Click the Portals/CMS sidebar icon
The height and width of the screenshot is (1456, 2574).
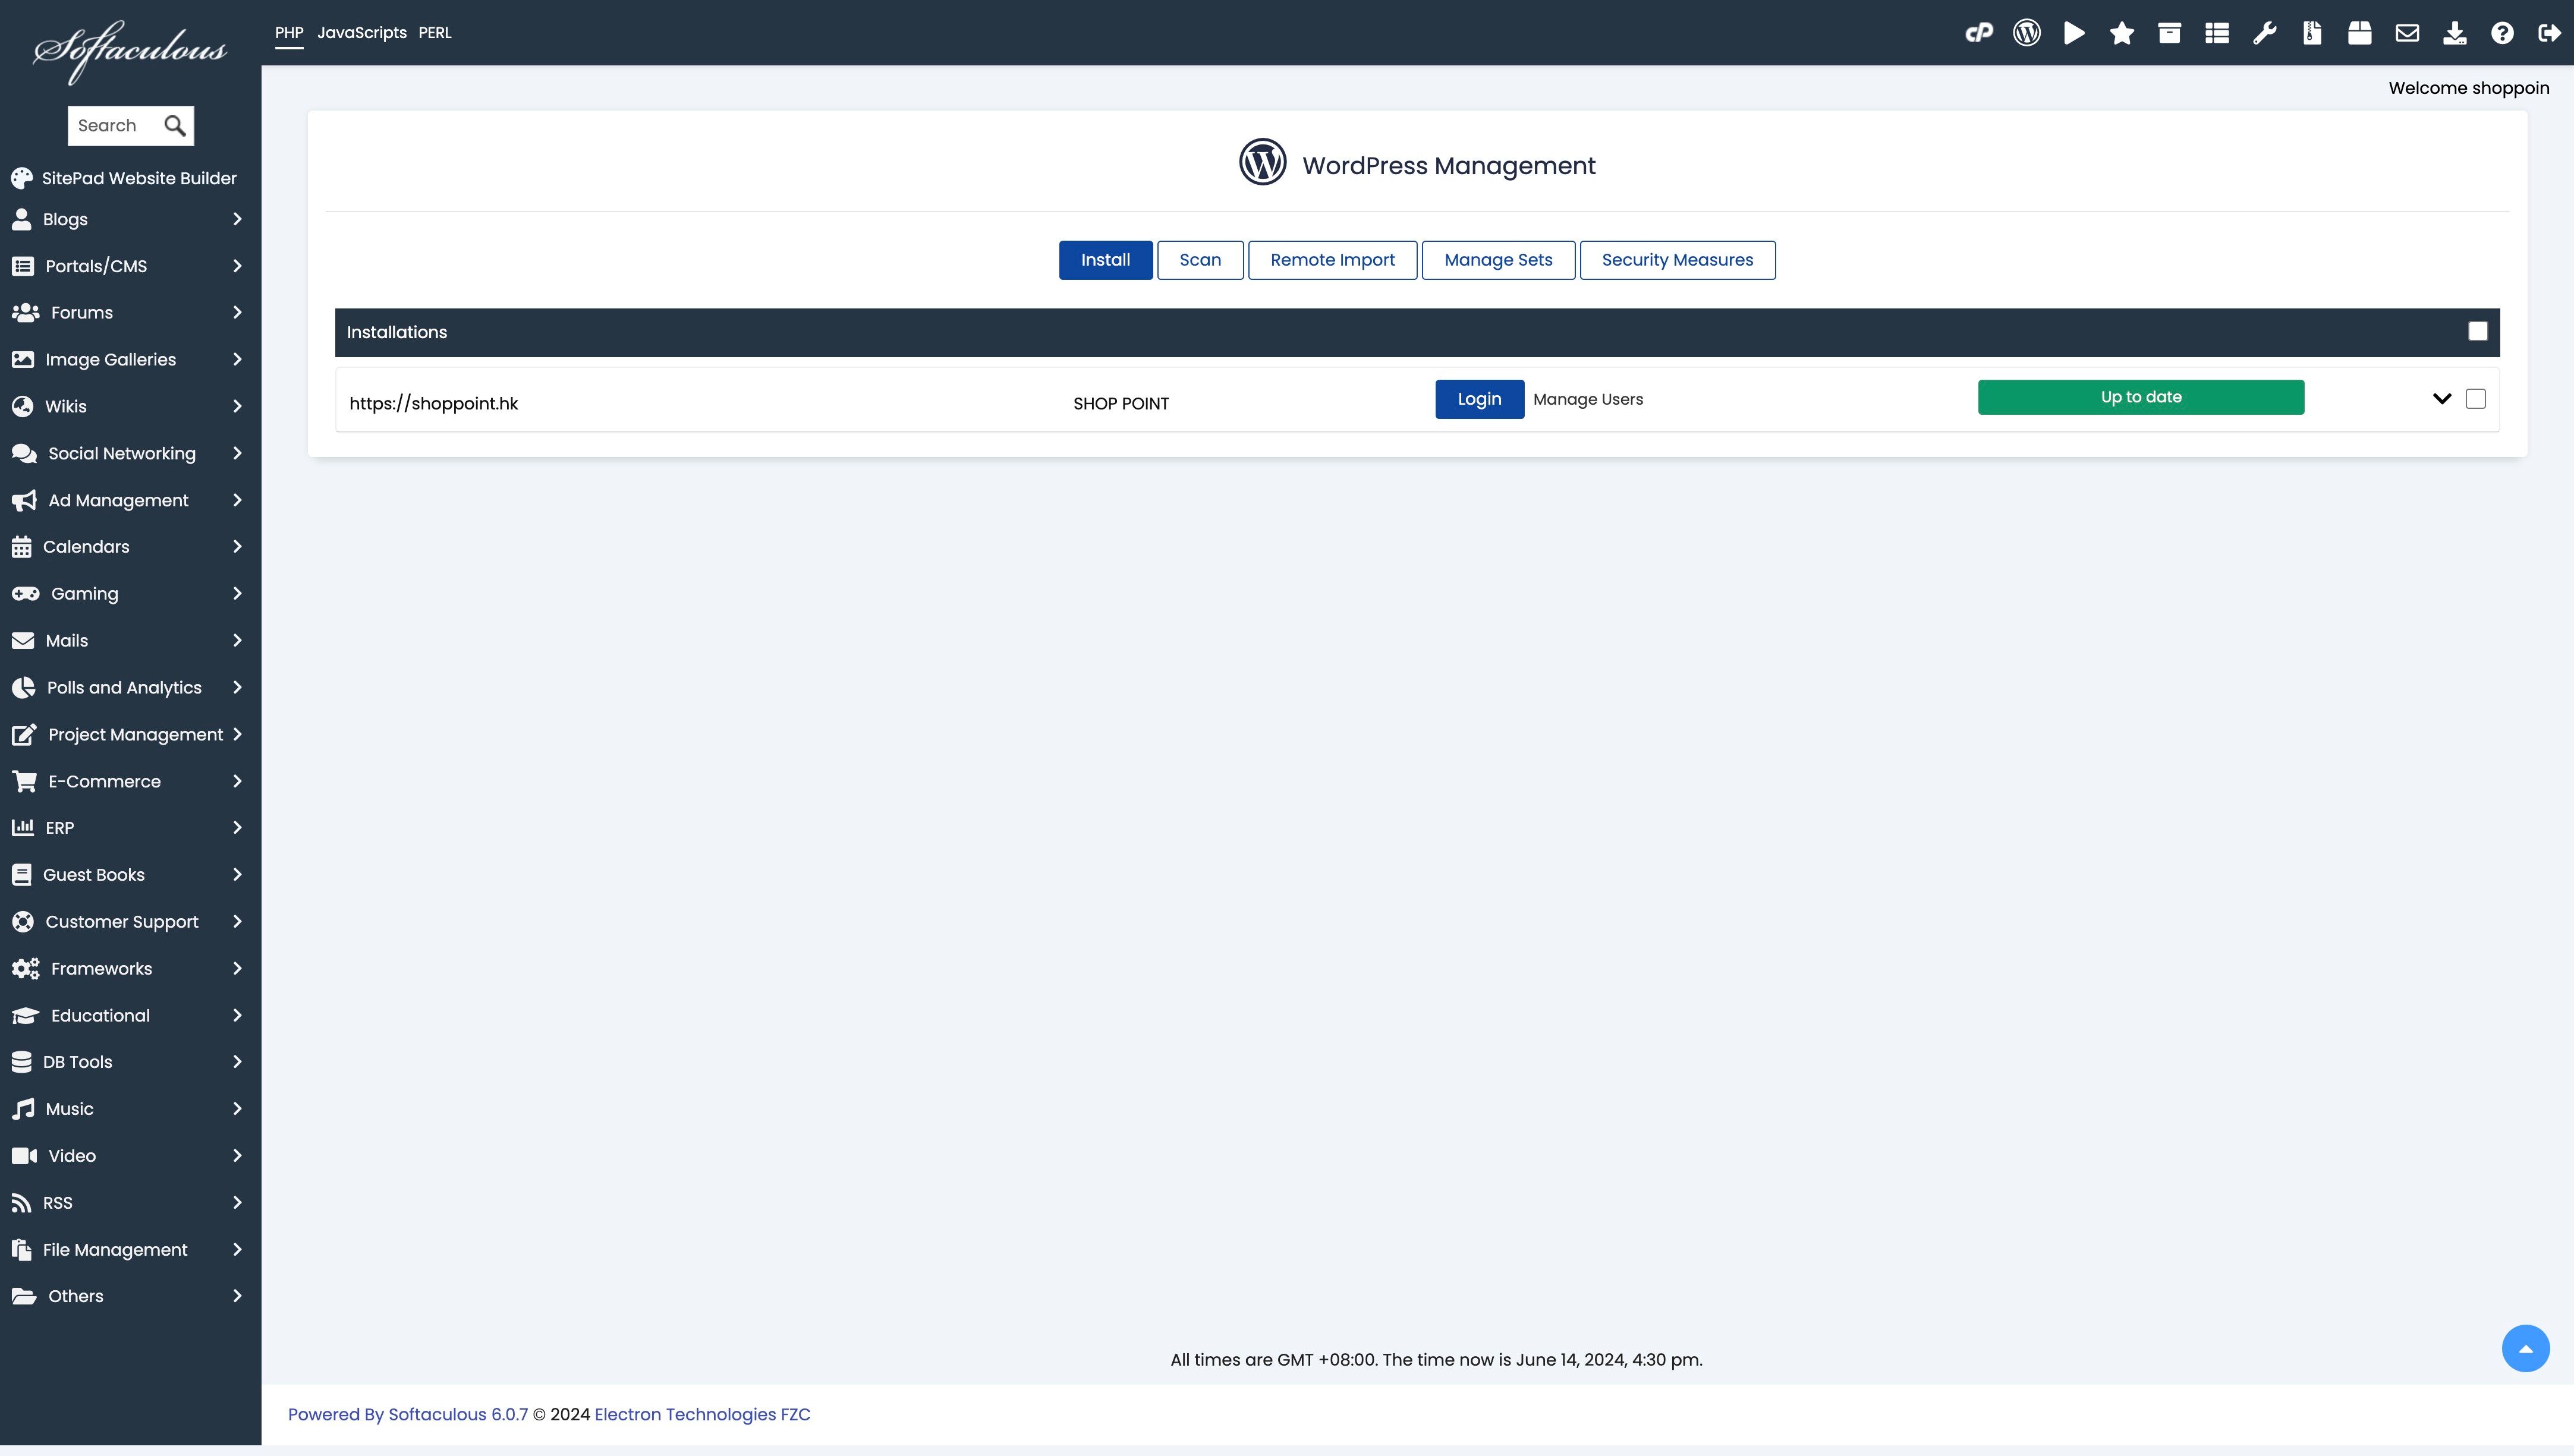(22, 266)
